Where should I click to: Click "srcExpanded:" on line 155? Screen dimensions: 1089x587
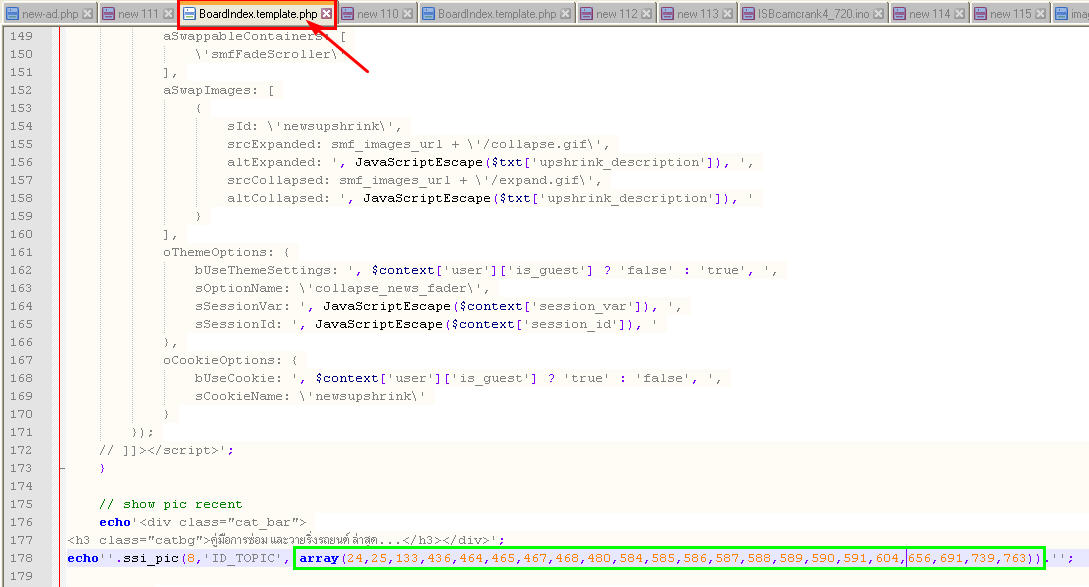coord(274,144)
